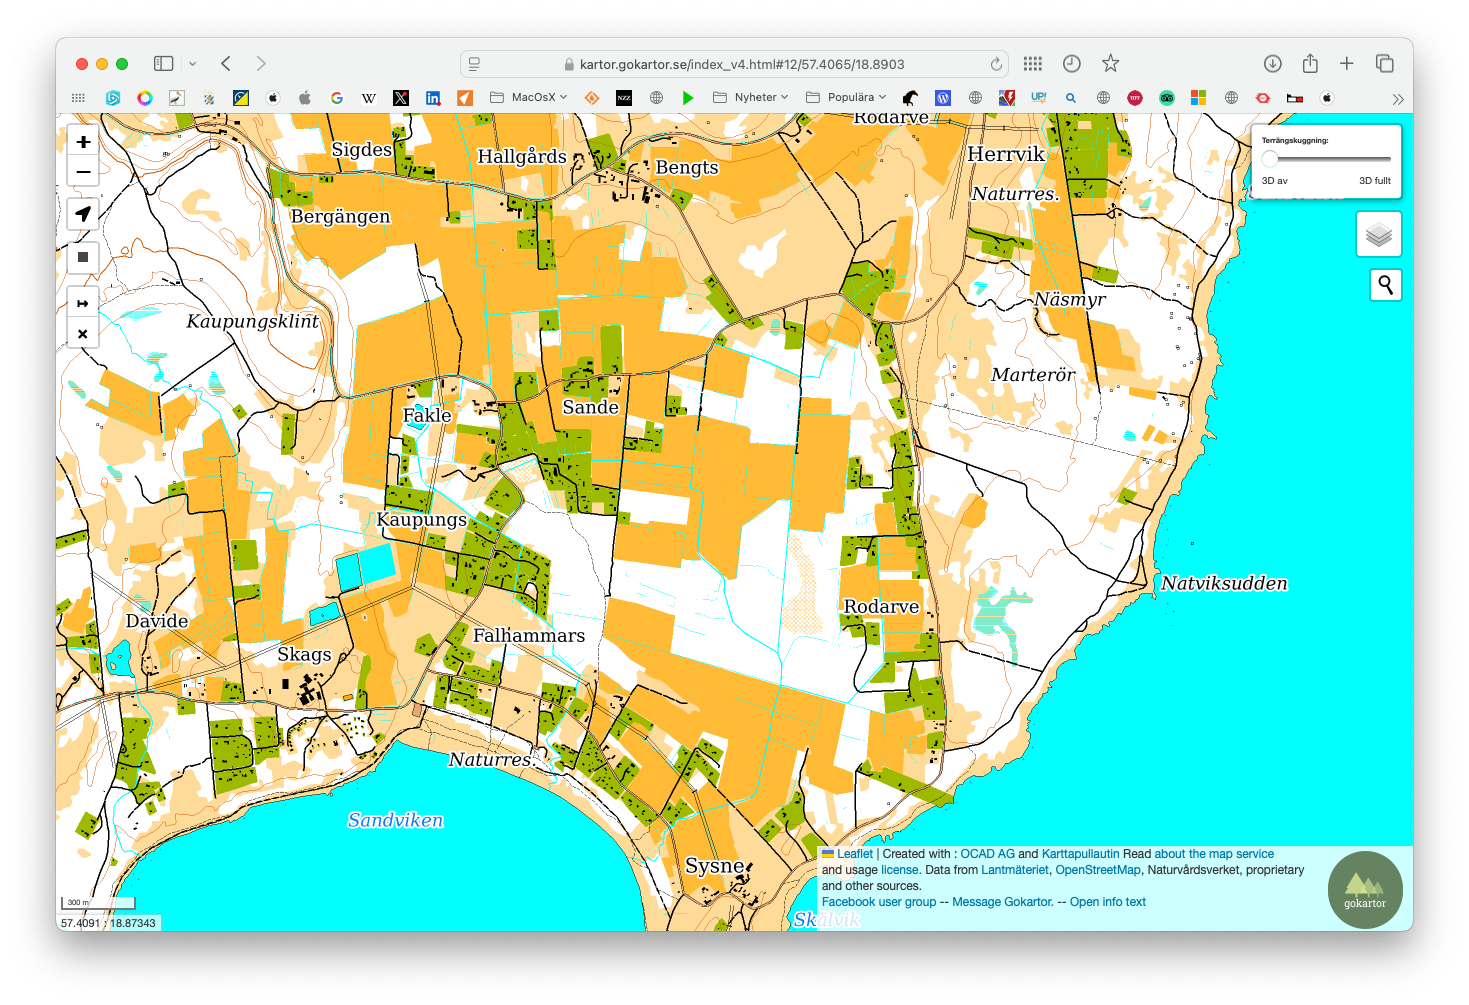Start the measure distance arrow tool
1469x1005 pixels.
coord(83,303)
